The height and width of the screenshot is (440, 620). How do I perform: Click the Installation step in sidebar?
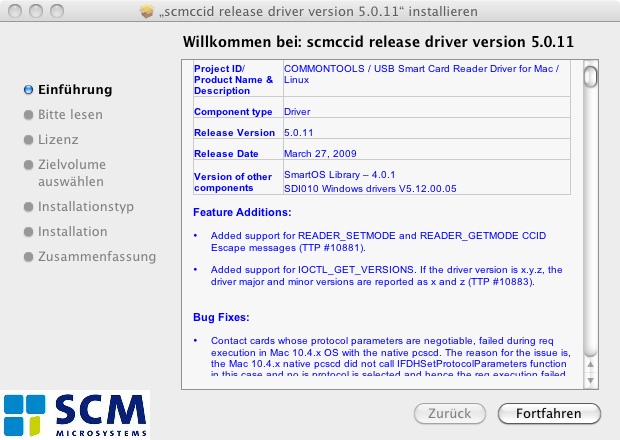click(73, 232)
